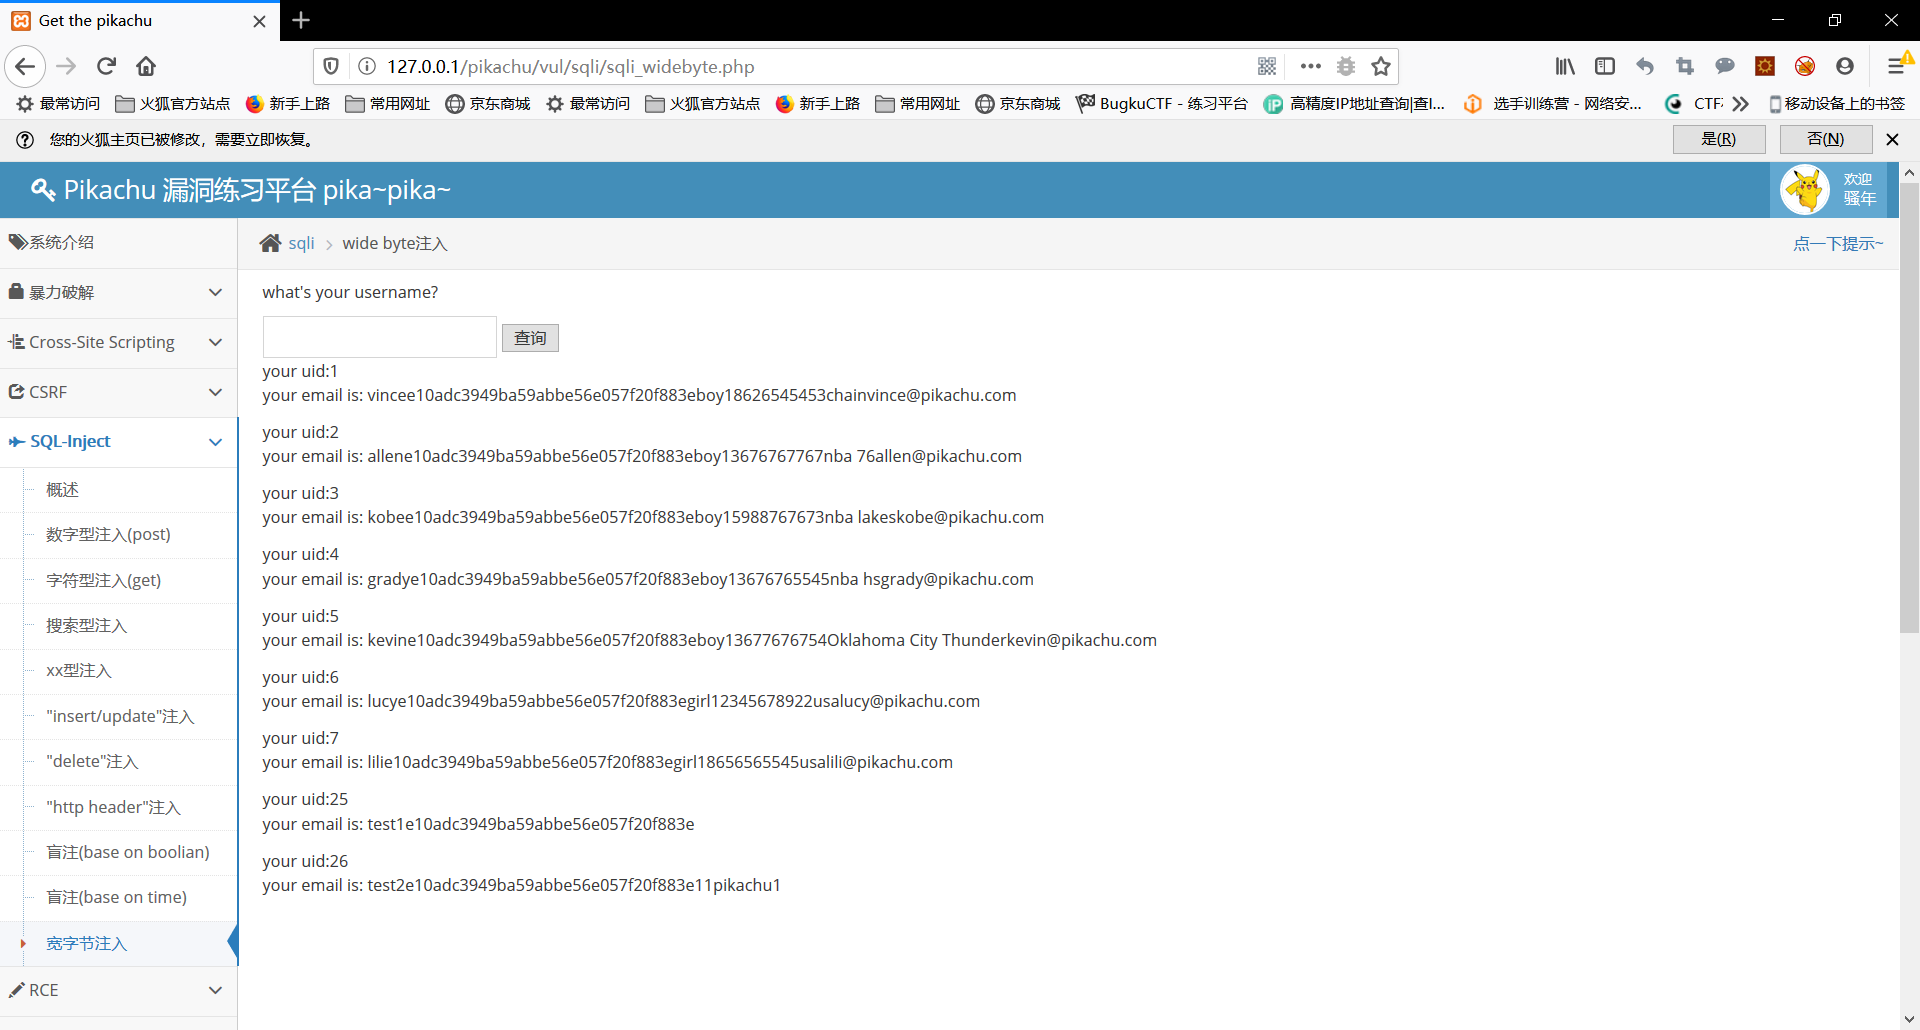The height and width of the screenshot is (1030, 1920).
Task: Open the browser home page icon
Action: coord(146,66)
